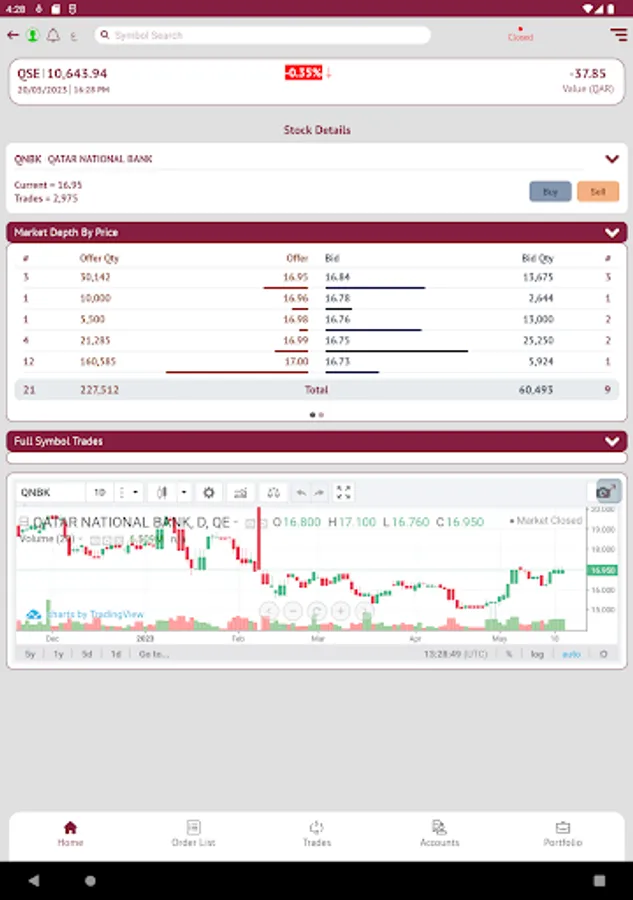Click the 13:28:49 (UTC) timezone selector

(x=455, y=654)
